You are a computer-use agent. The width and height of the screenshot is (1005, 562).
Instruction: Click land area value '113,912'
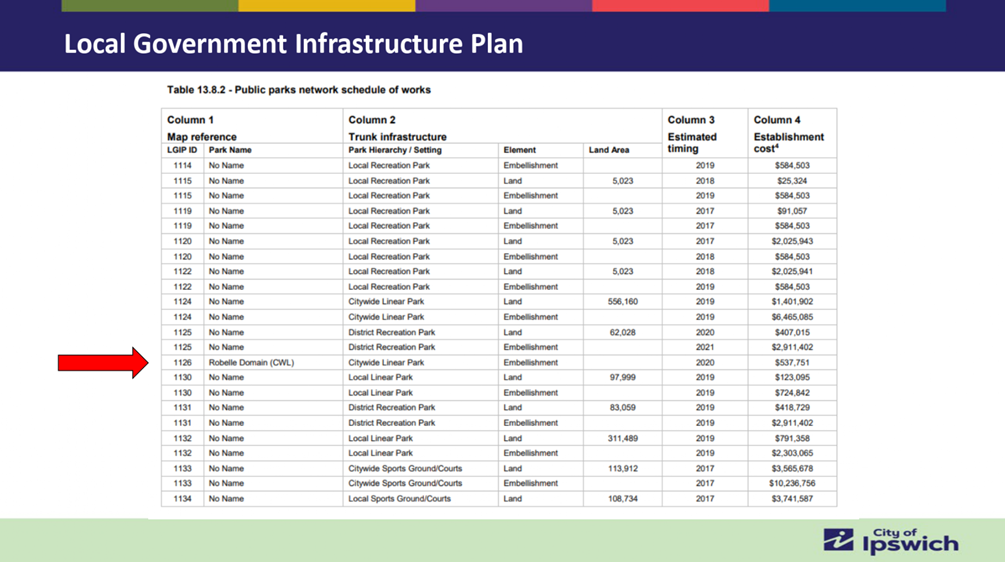pyautogui.click(x=623, y=468)
